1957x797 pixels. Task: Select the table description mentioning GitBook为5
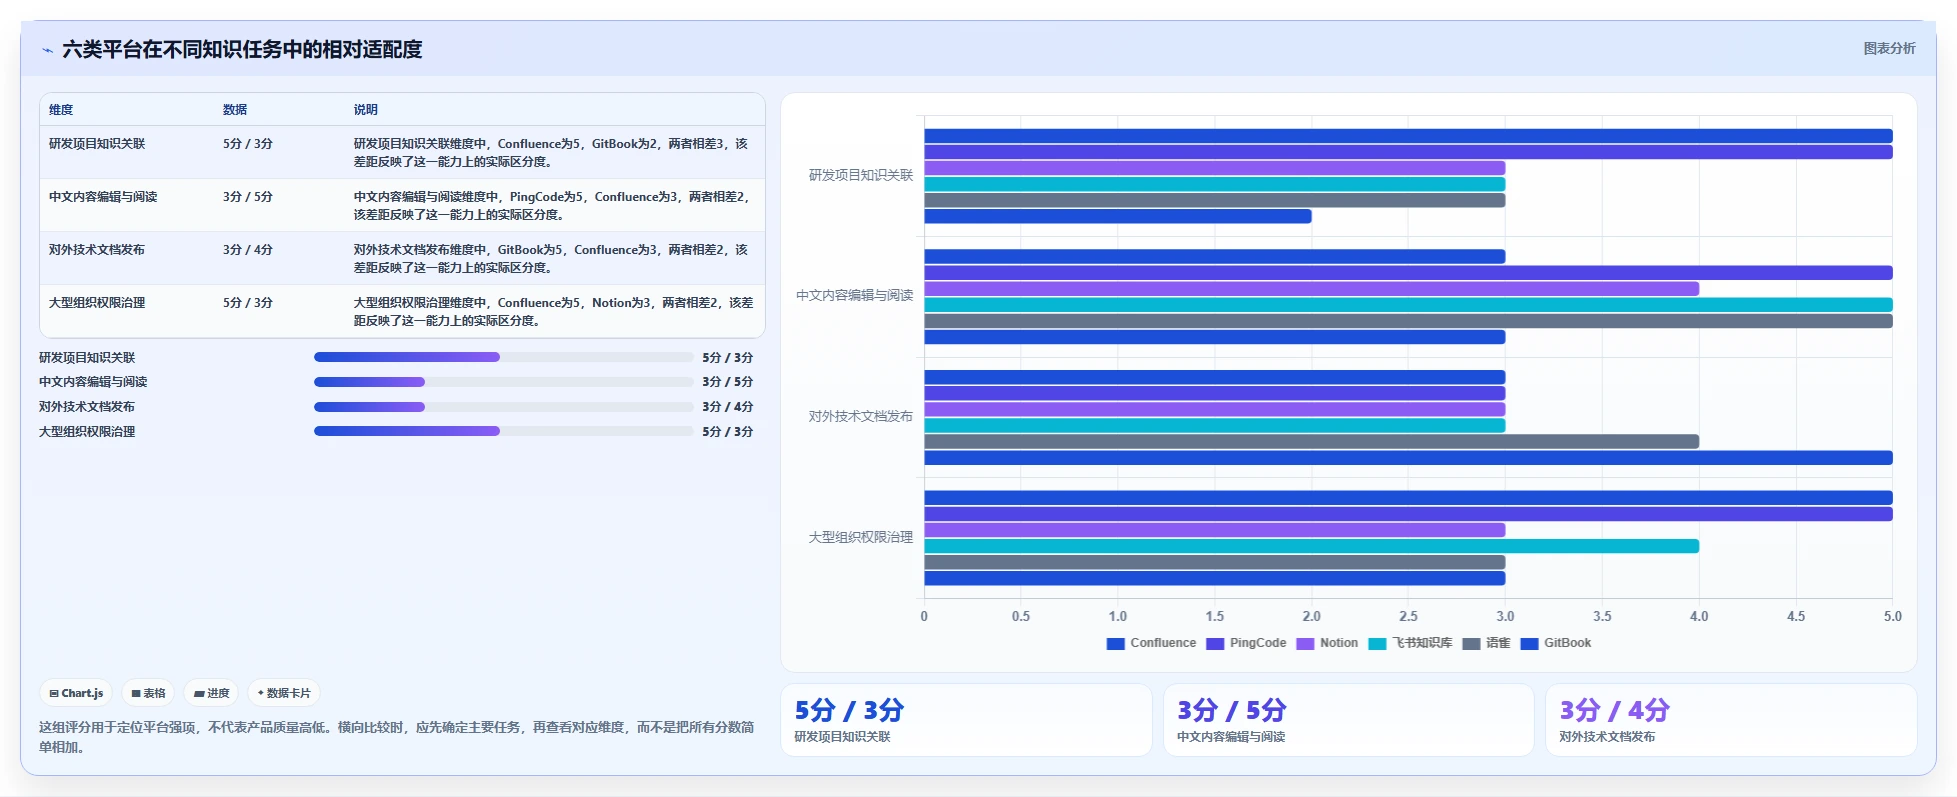pyautogui.click(x=552, y=259)
